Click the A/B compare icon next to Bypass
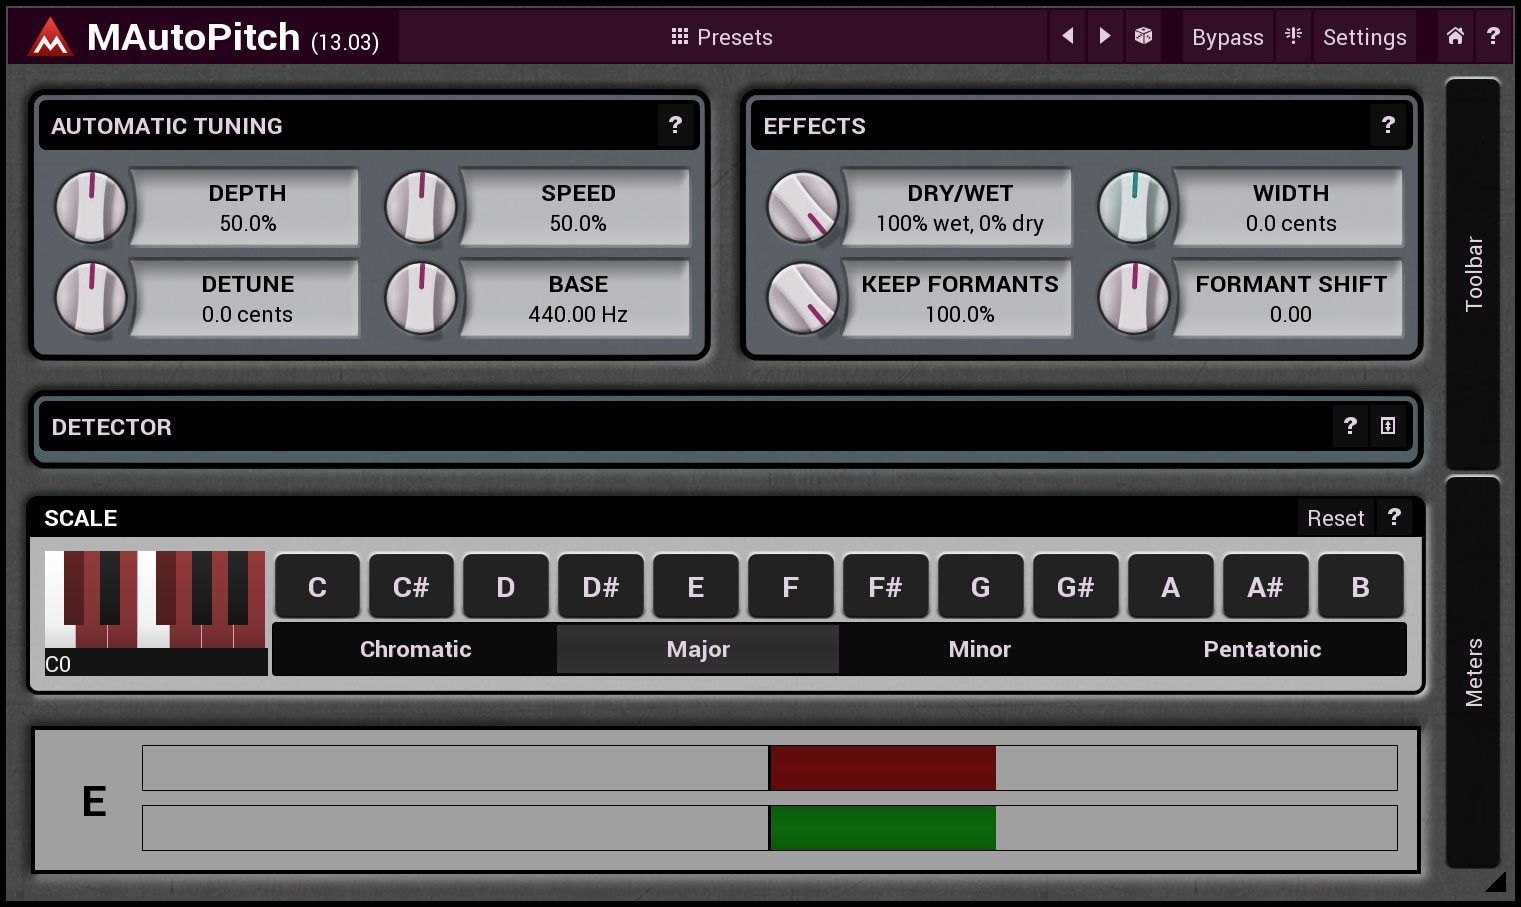The width and height of the screenshot is (1521, 907). click(x=1293, y=36)
